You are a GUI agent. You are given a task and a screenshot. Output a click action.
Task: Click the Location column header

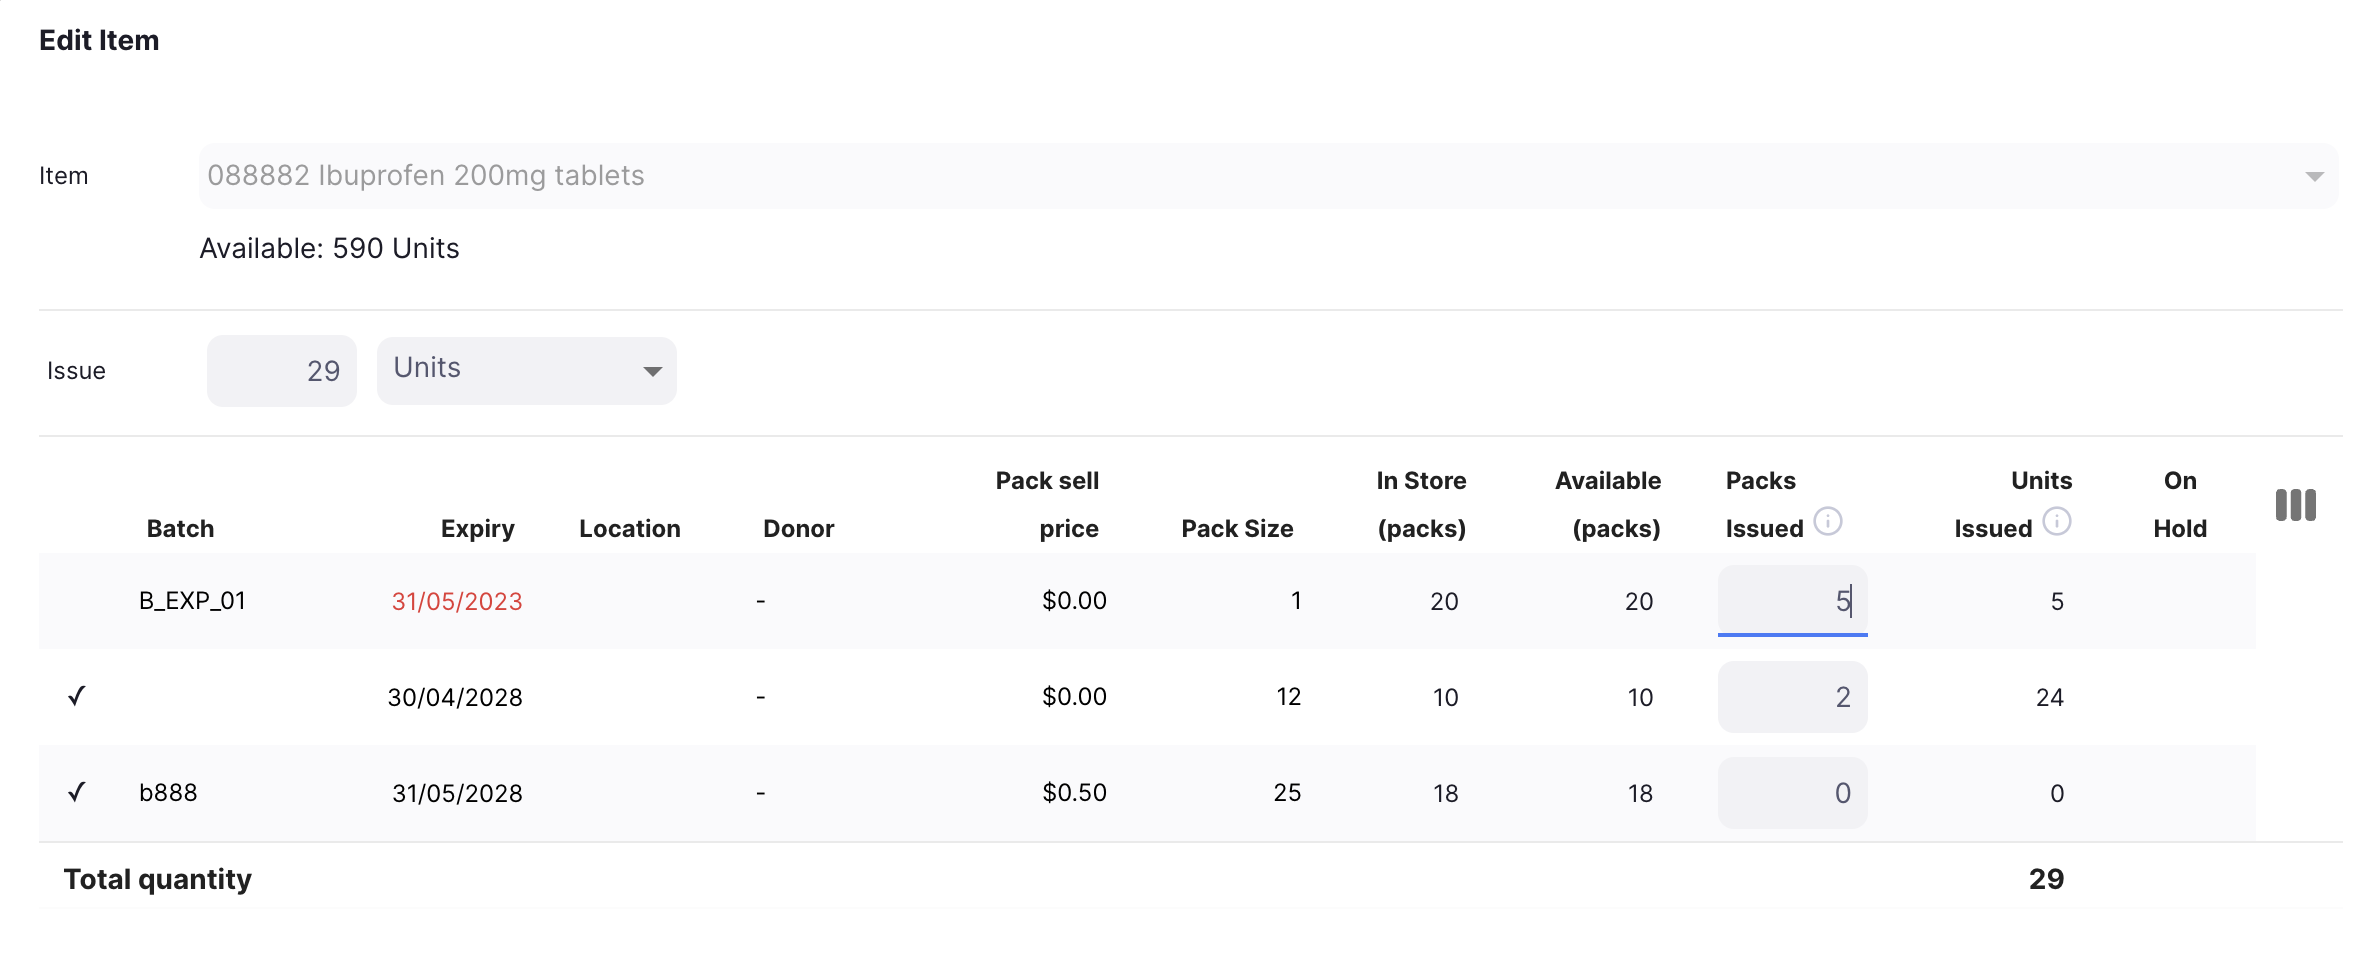point(629,528)
